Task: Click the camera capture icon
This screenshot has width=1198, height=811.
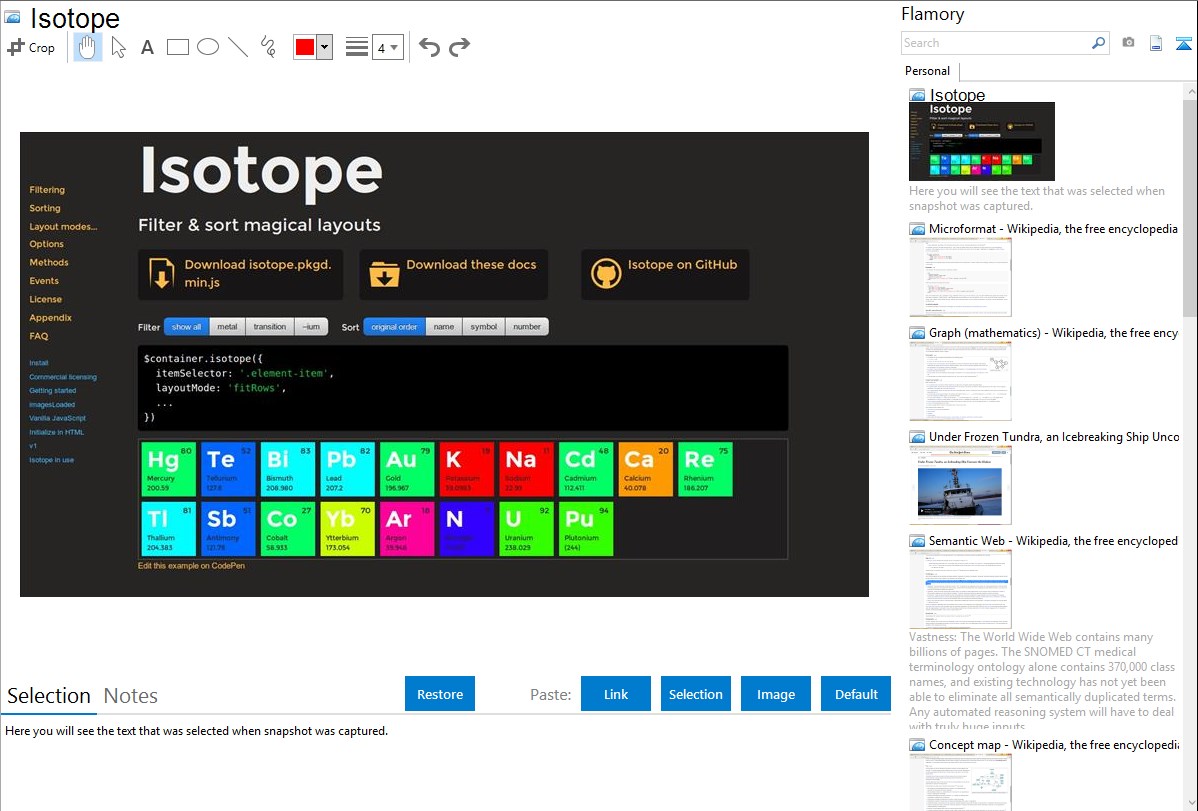Action: [1128, 43]
